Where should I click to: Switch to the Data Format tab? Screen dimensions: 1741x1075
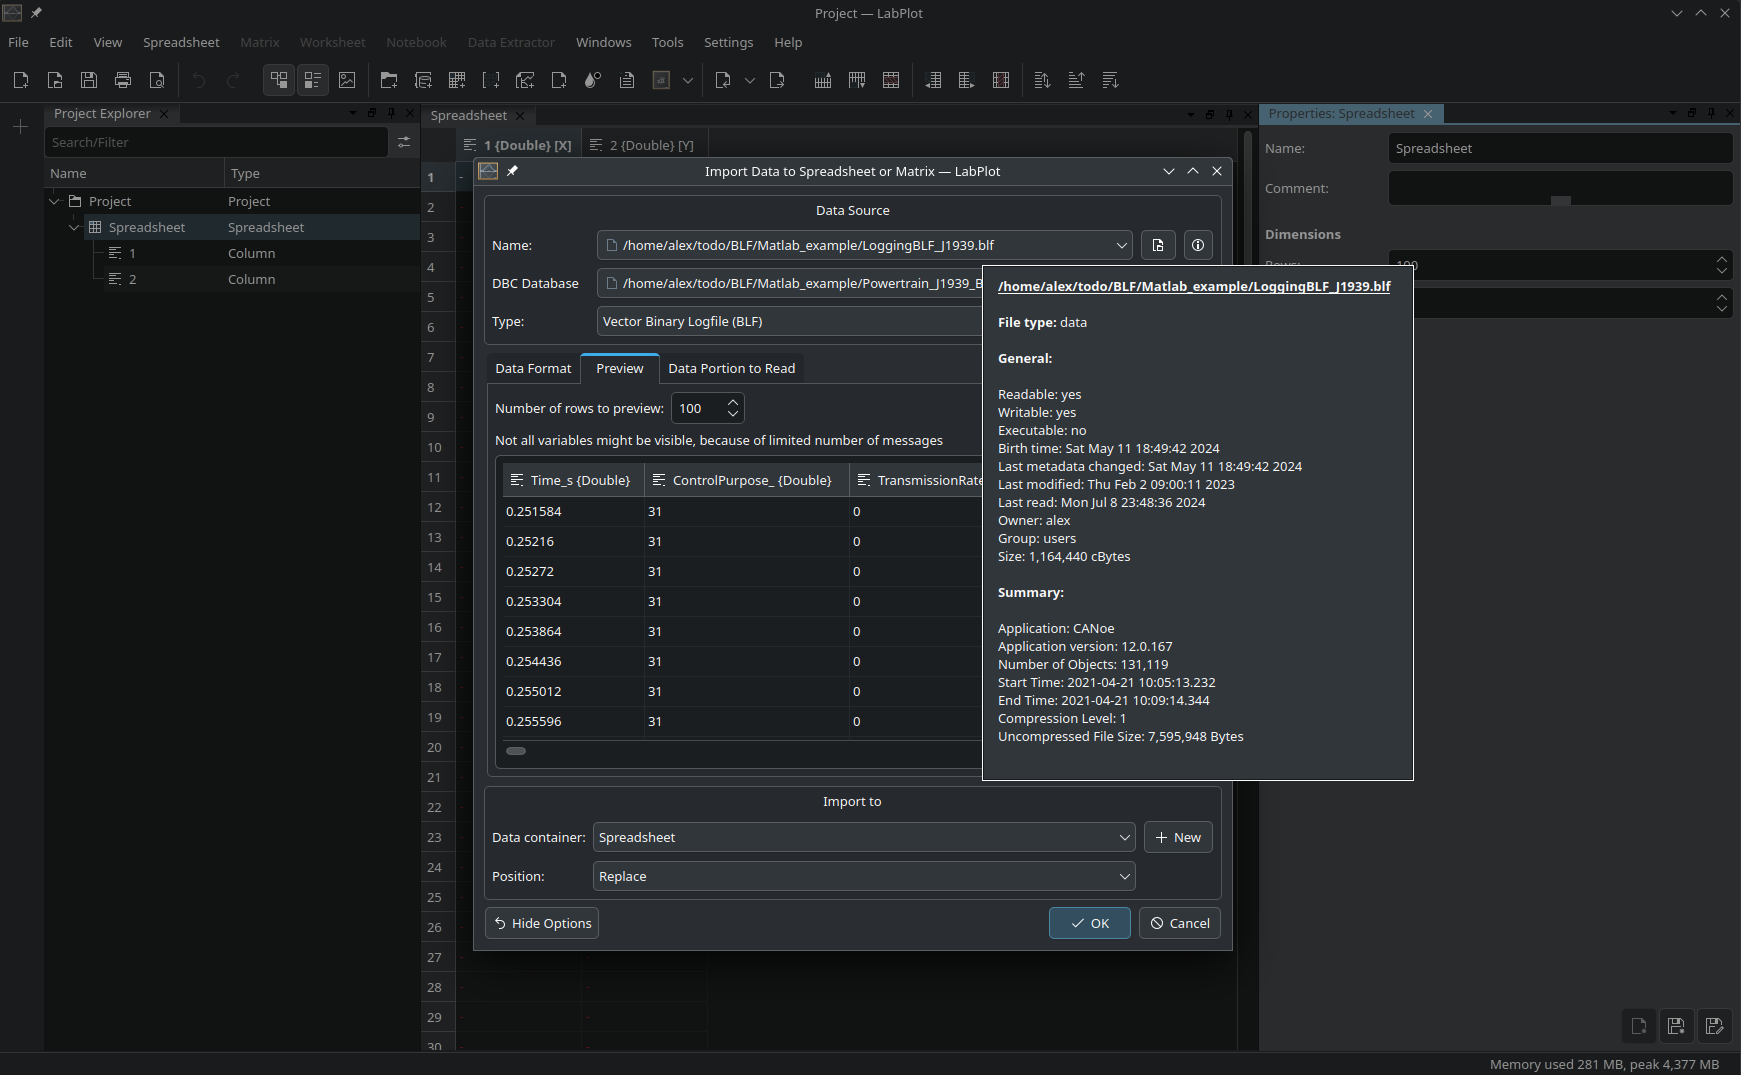533,368
